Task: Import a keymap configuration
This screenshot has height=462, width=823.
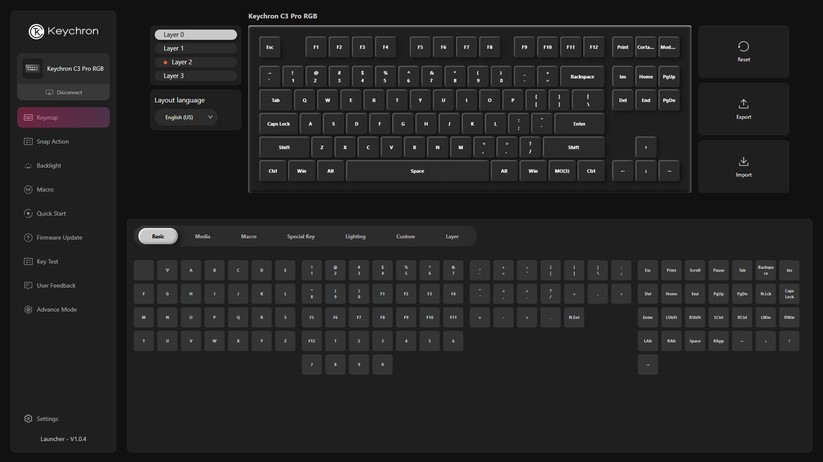Action: pos(743,166)
